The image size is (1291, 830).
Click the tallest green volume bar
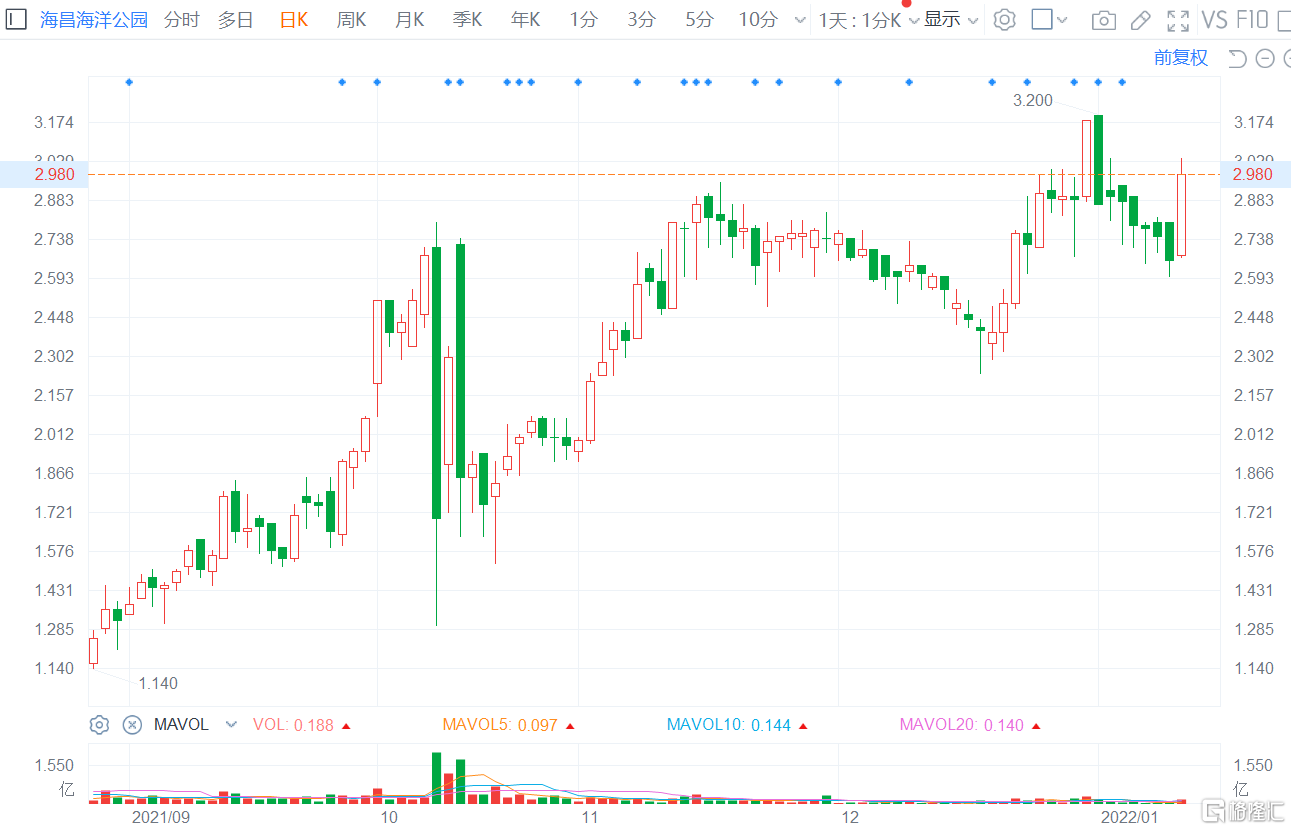coord(437,778)
